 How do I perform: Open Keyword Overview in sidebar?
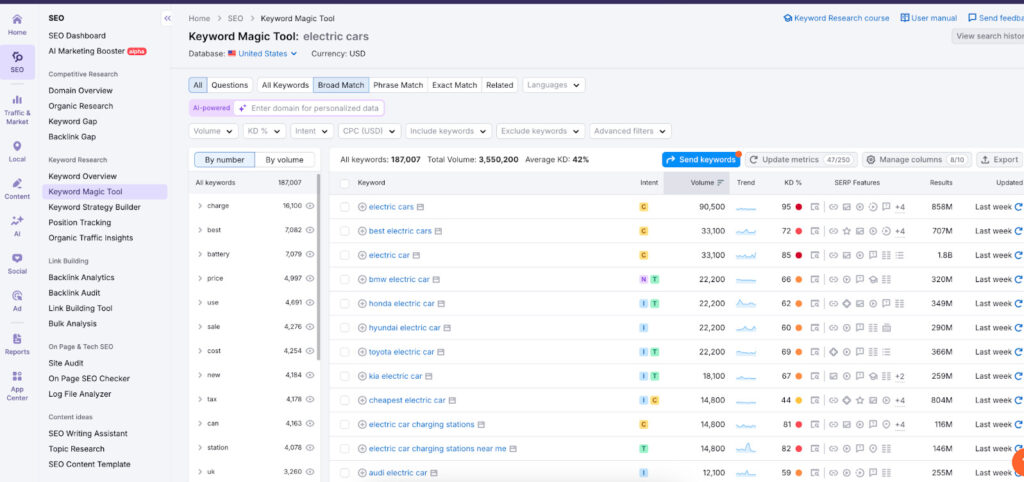82,176
